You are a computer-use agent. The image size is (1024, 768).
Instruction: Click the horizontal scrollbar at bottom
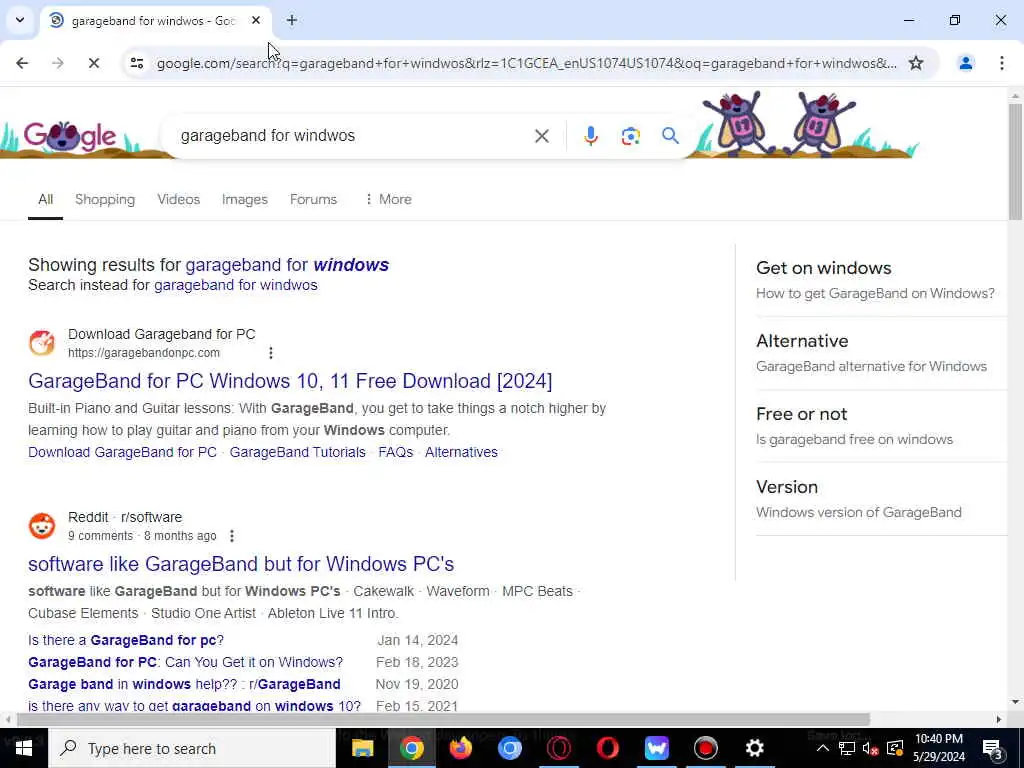[443, 719]
